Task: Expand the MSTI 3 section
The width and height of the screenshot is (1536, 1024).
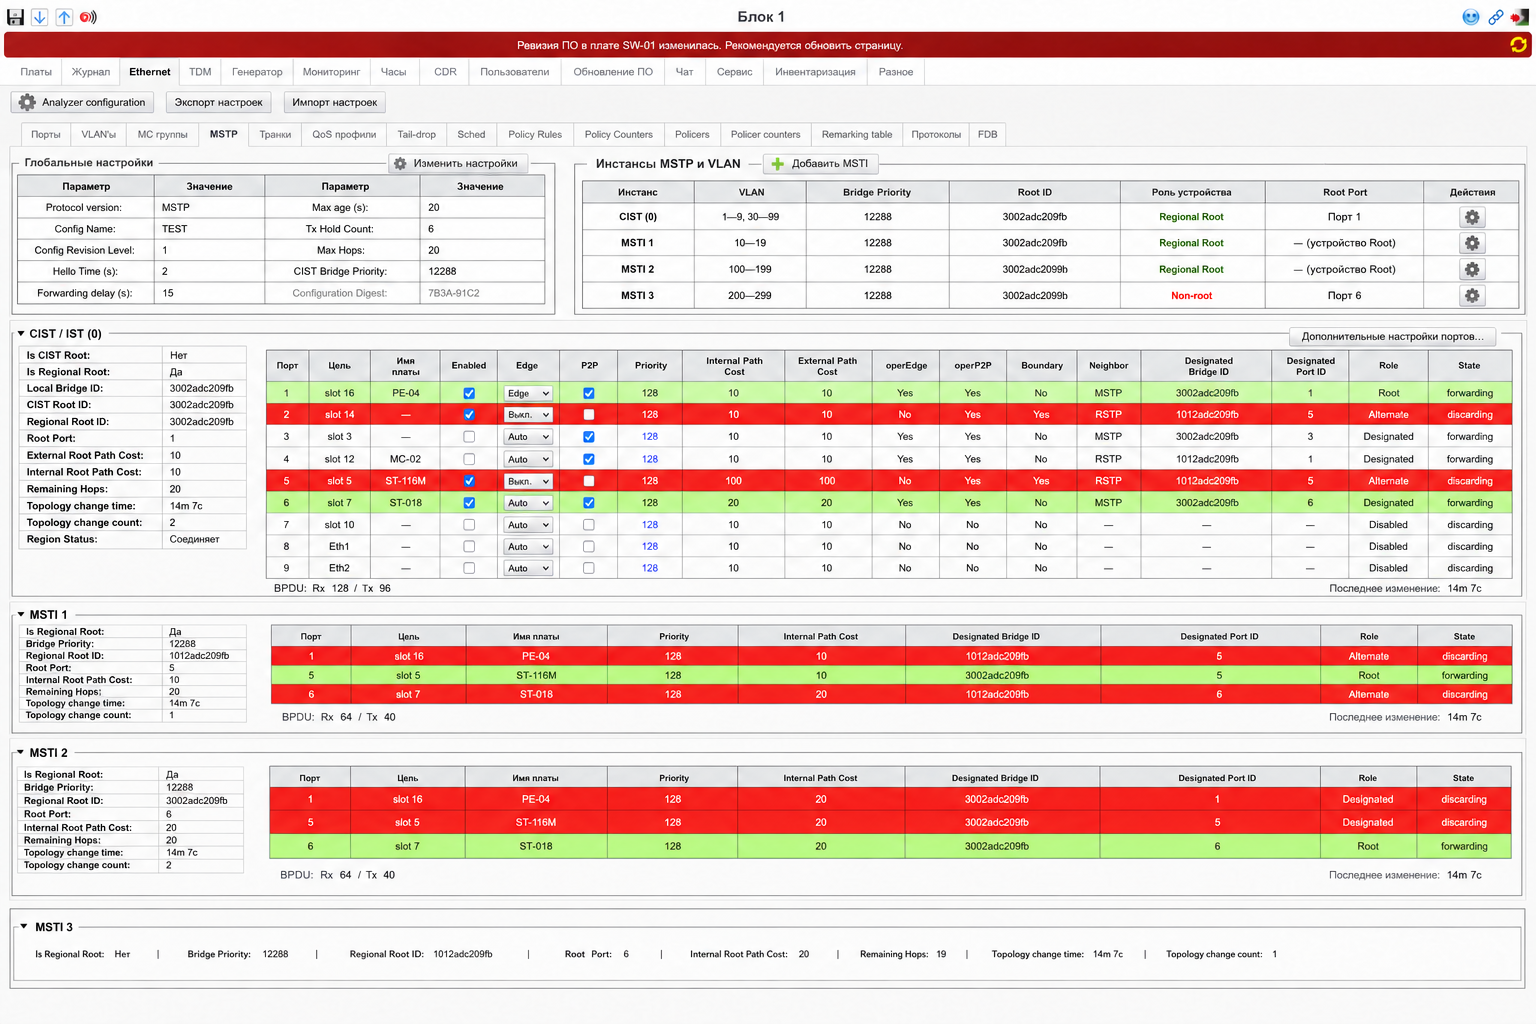Action: coord(24,927)
